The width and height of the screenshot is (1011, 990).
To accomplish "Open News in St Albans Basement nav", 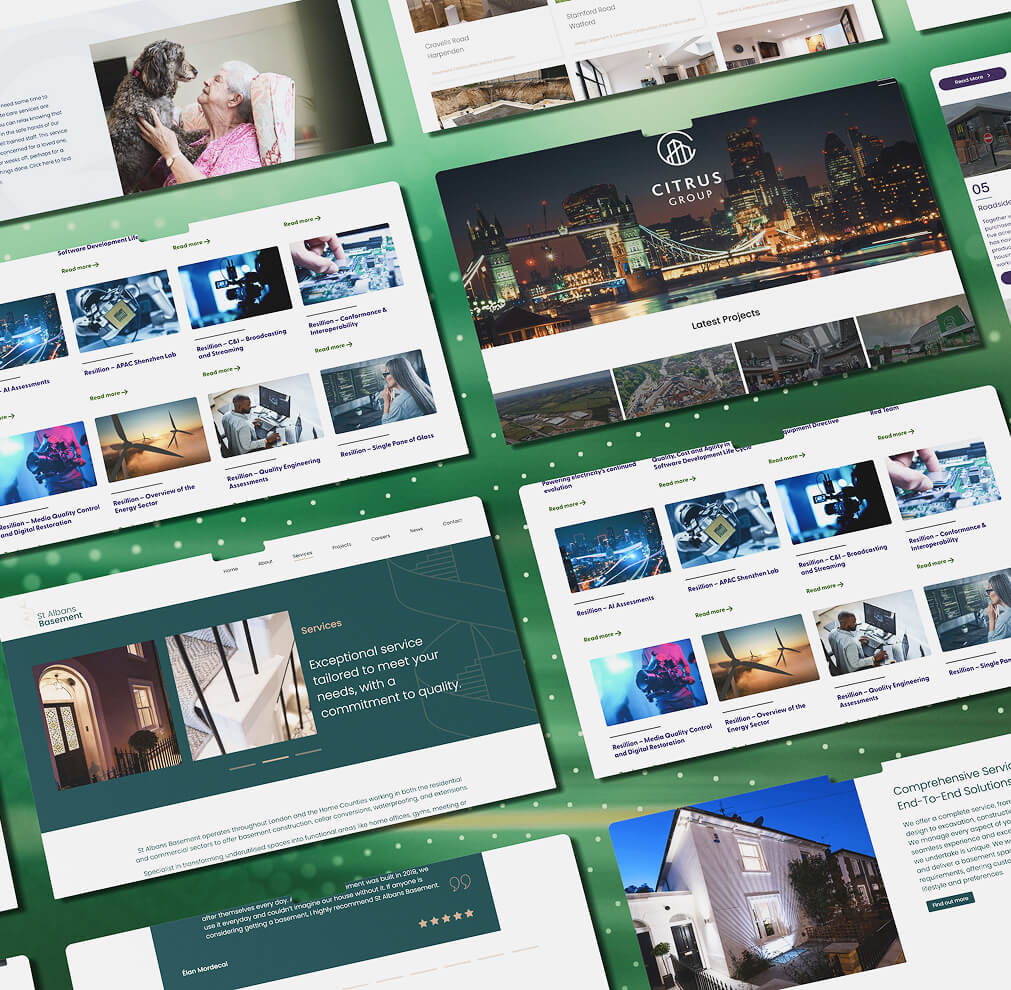I will (417, 530).
